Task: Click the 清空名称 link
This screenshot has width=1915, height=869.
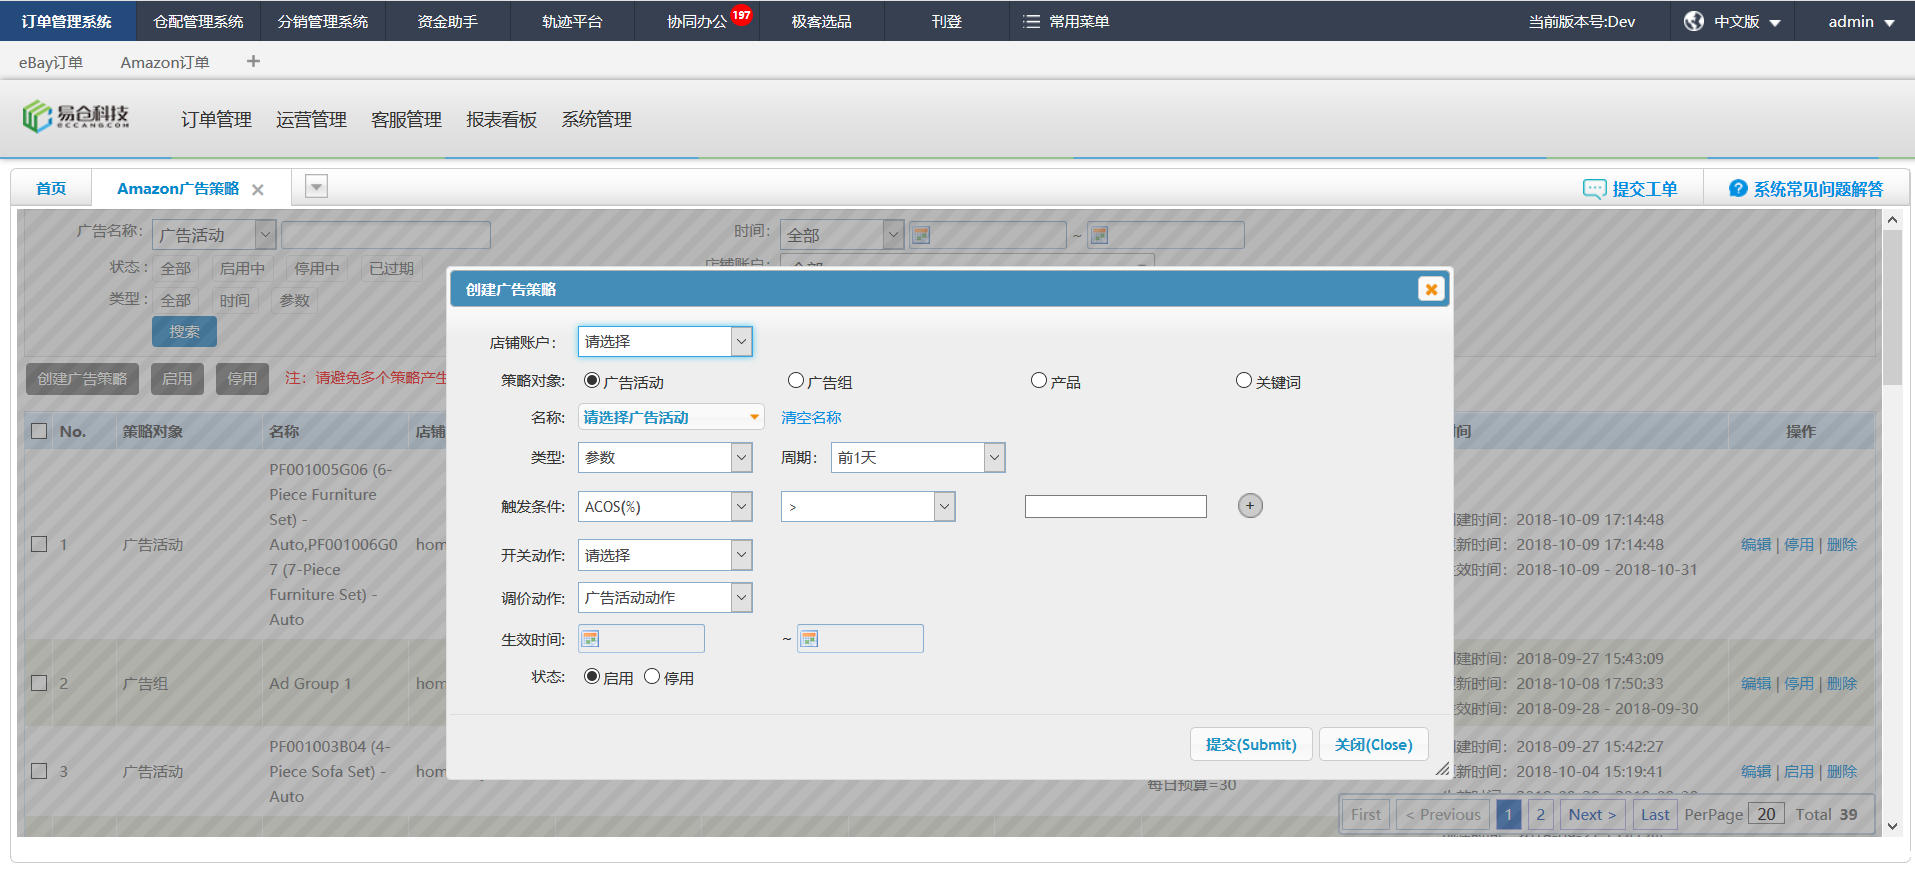Action: click(x=811, y=418)
